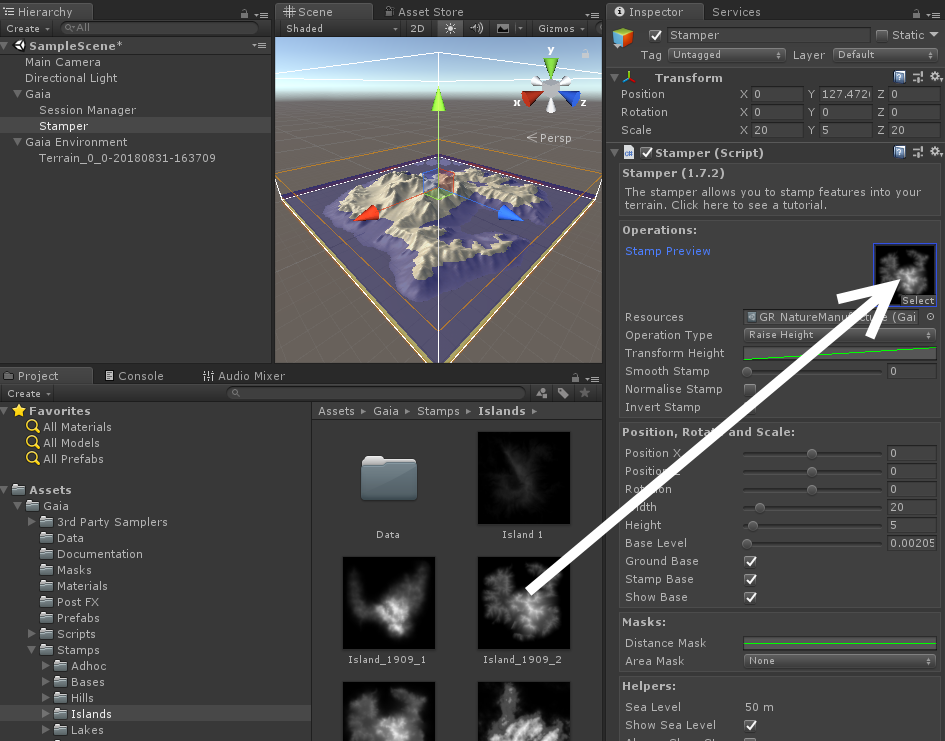Viewport: 945px width, 741px height.
Task: Toggle scene lighting sun icon
Action: click(450, 29)
